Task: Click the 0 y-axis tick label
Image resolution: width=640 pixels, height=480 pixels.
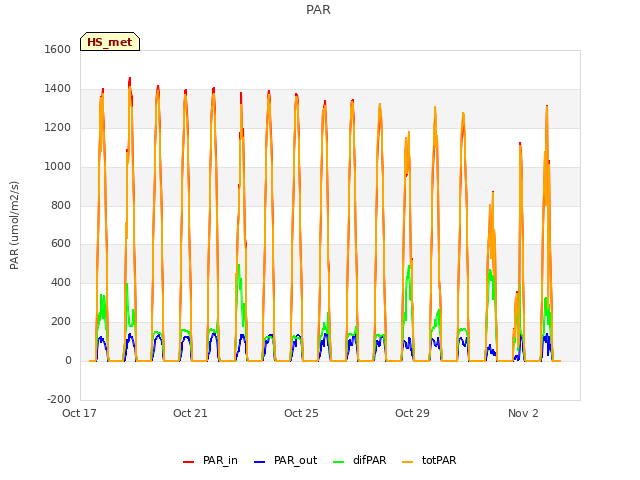Action: click(68, 360)
